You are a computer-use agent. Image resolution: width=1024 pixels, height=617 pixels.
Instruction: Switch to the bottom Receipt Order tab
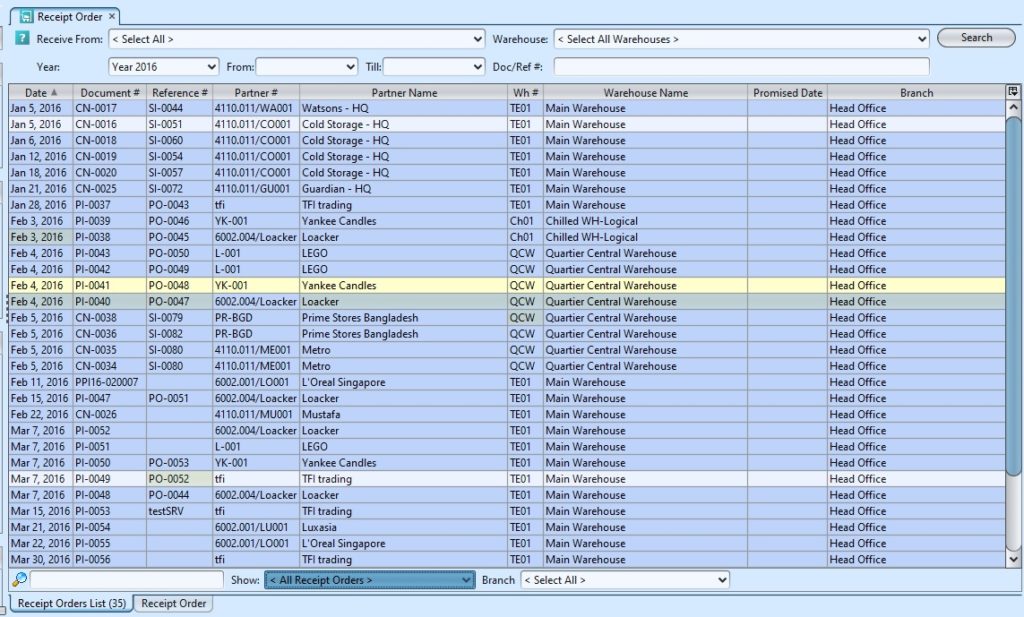coord(174,603)
